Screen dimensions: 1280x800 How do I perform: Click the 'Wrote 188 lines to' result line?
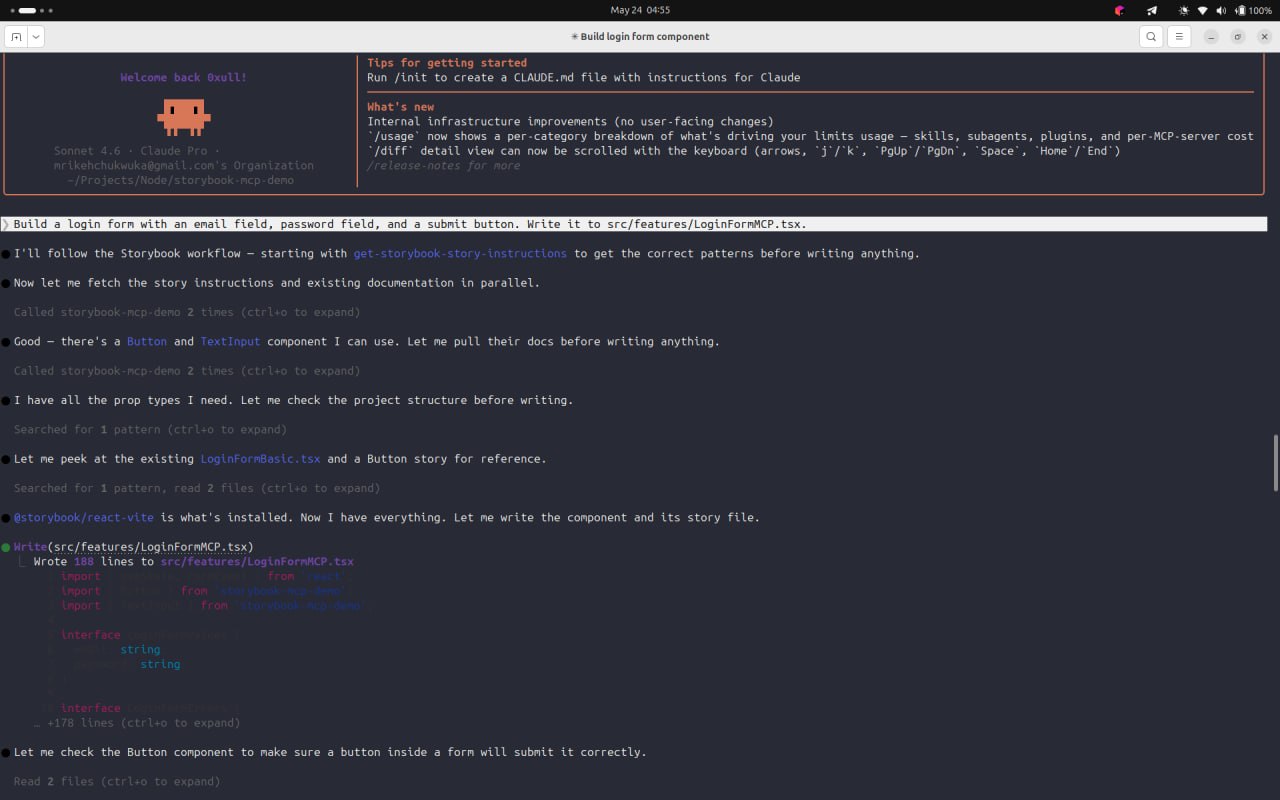[194, 562]
